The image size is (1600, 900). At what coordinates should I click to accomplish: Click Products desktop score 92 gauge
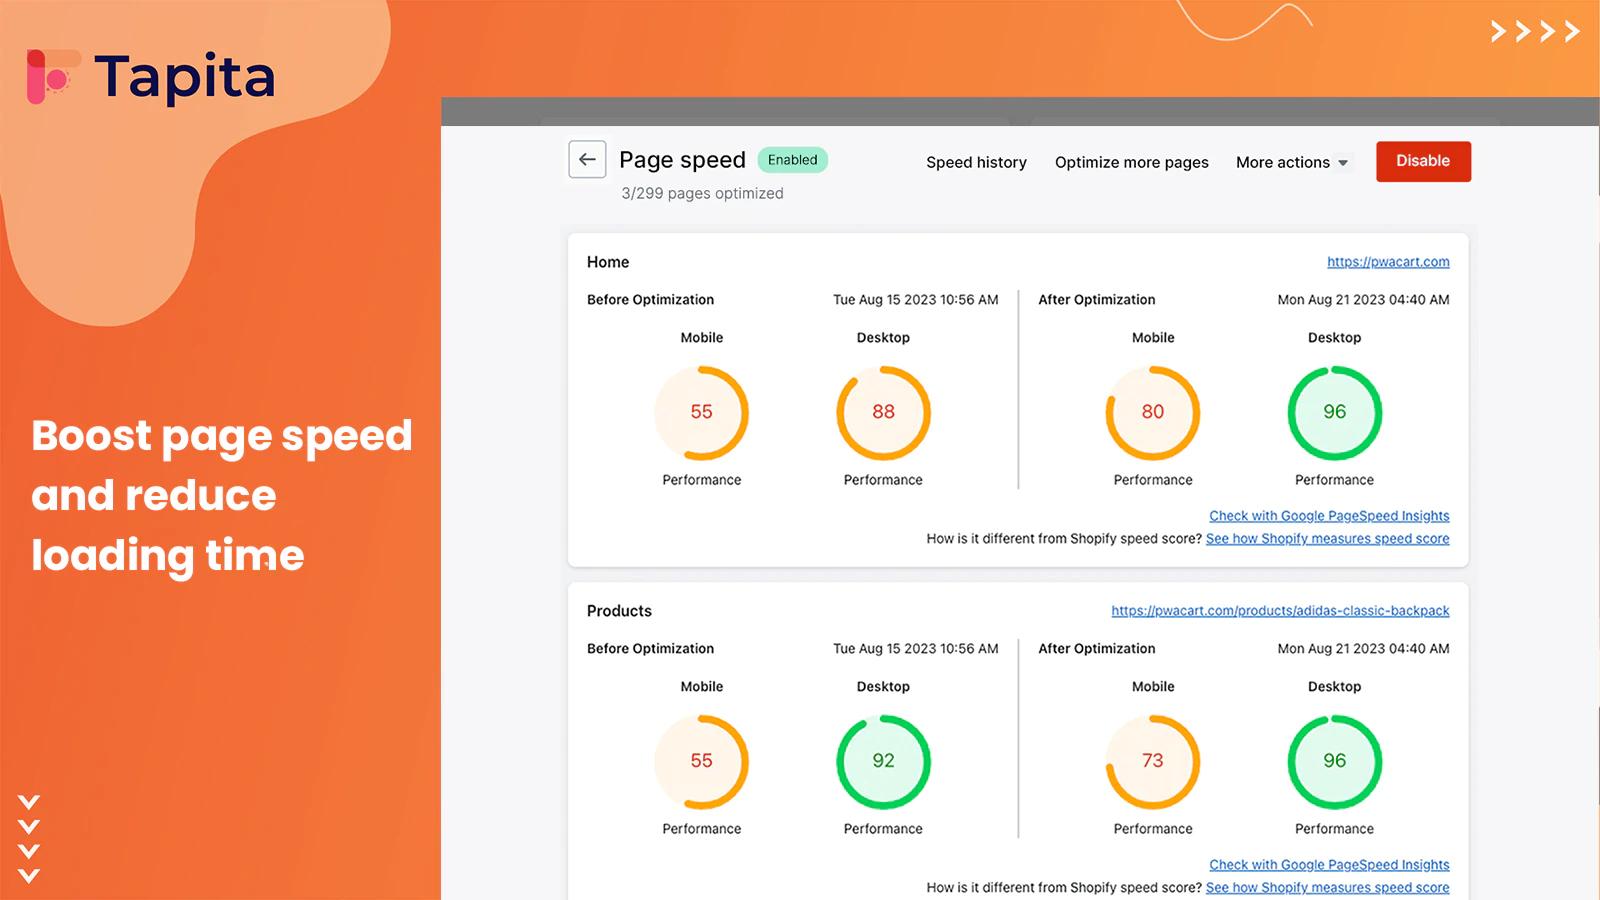883,761
